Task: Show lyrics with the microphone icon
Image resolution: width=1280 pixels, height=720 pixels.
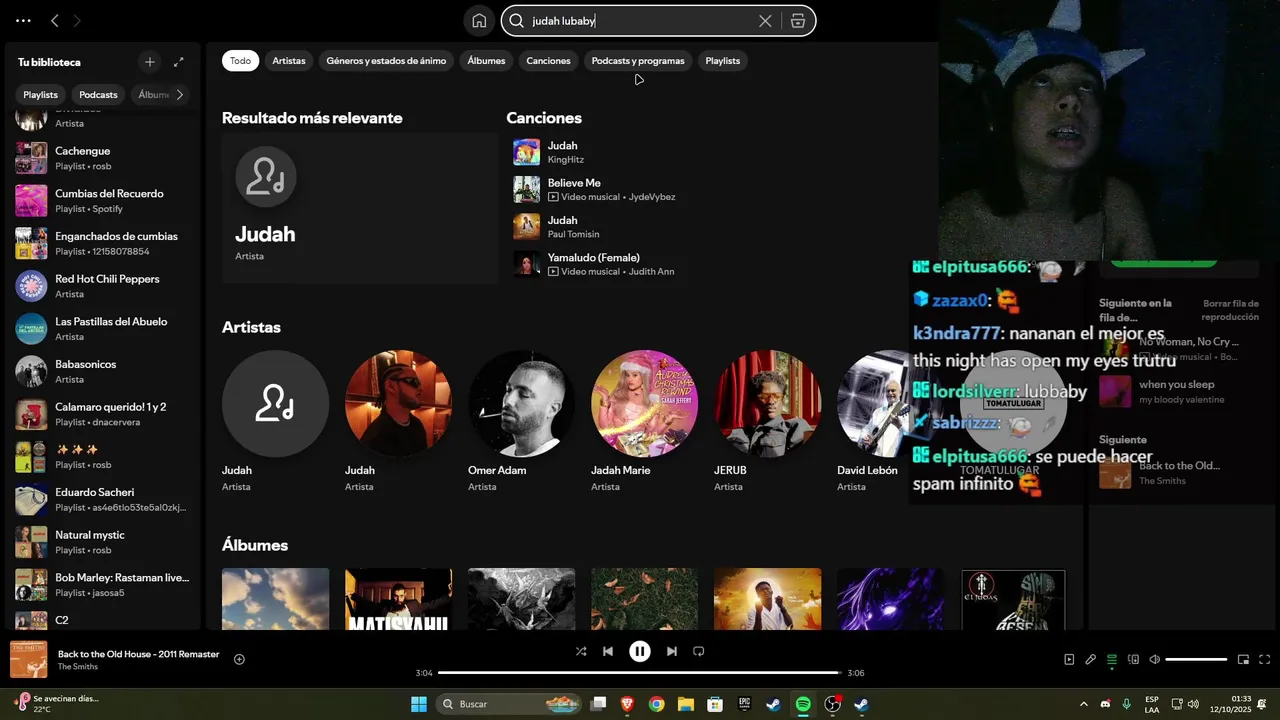Action: point(1091,660)
